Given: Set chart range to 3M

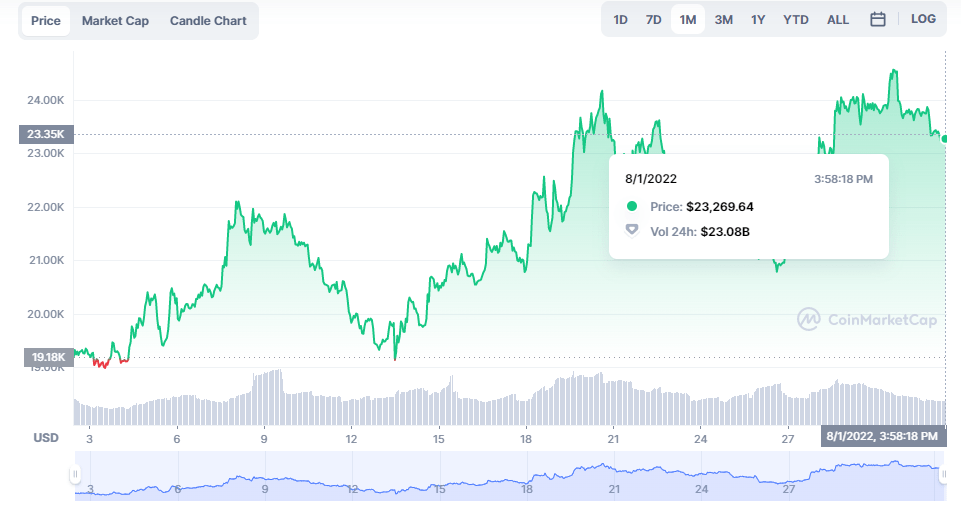Looking at the screenshot, I should click(x=723, y=20).
